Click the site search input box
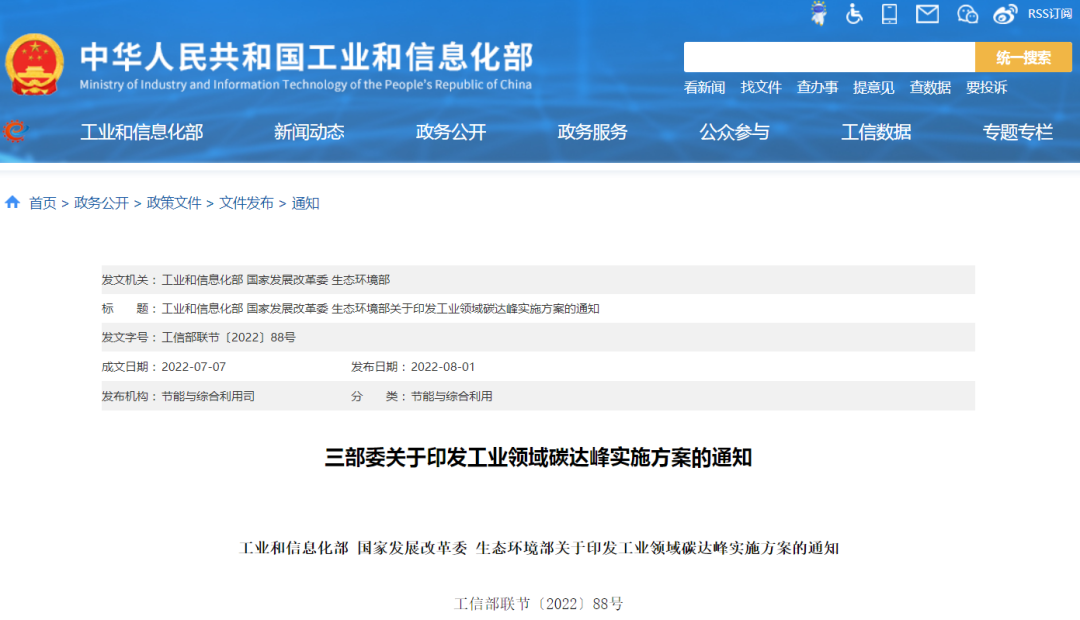The height and width of the screenshot is (620, 1080). point(828,57)
